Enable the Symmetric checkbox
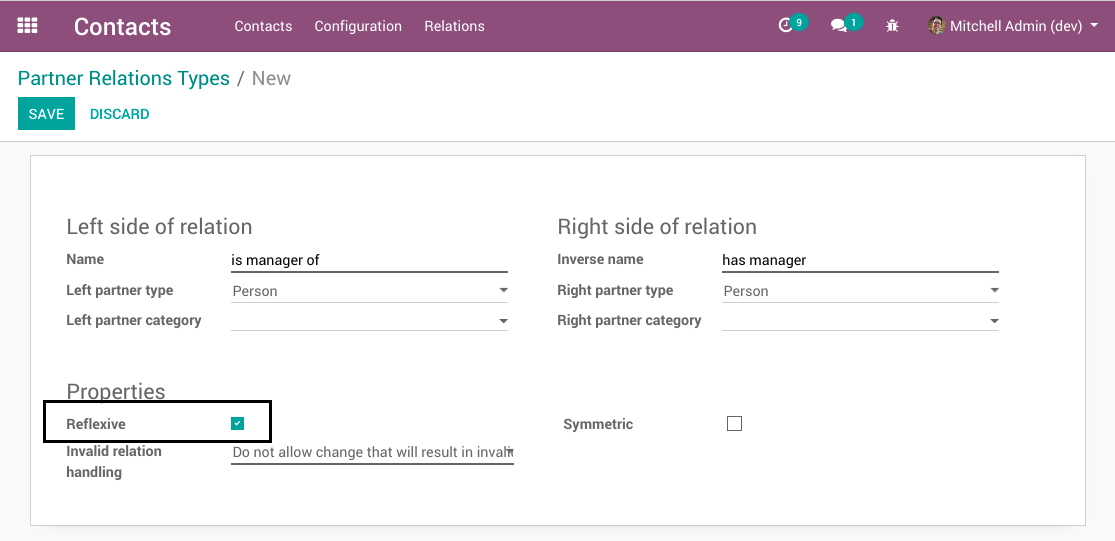 [x=734, y=424]
